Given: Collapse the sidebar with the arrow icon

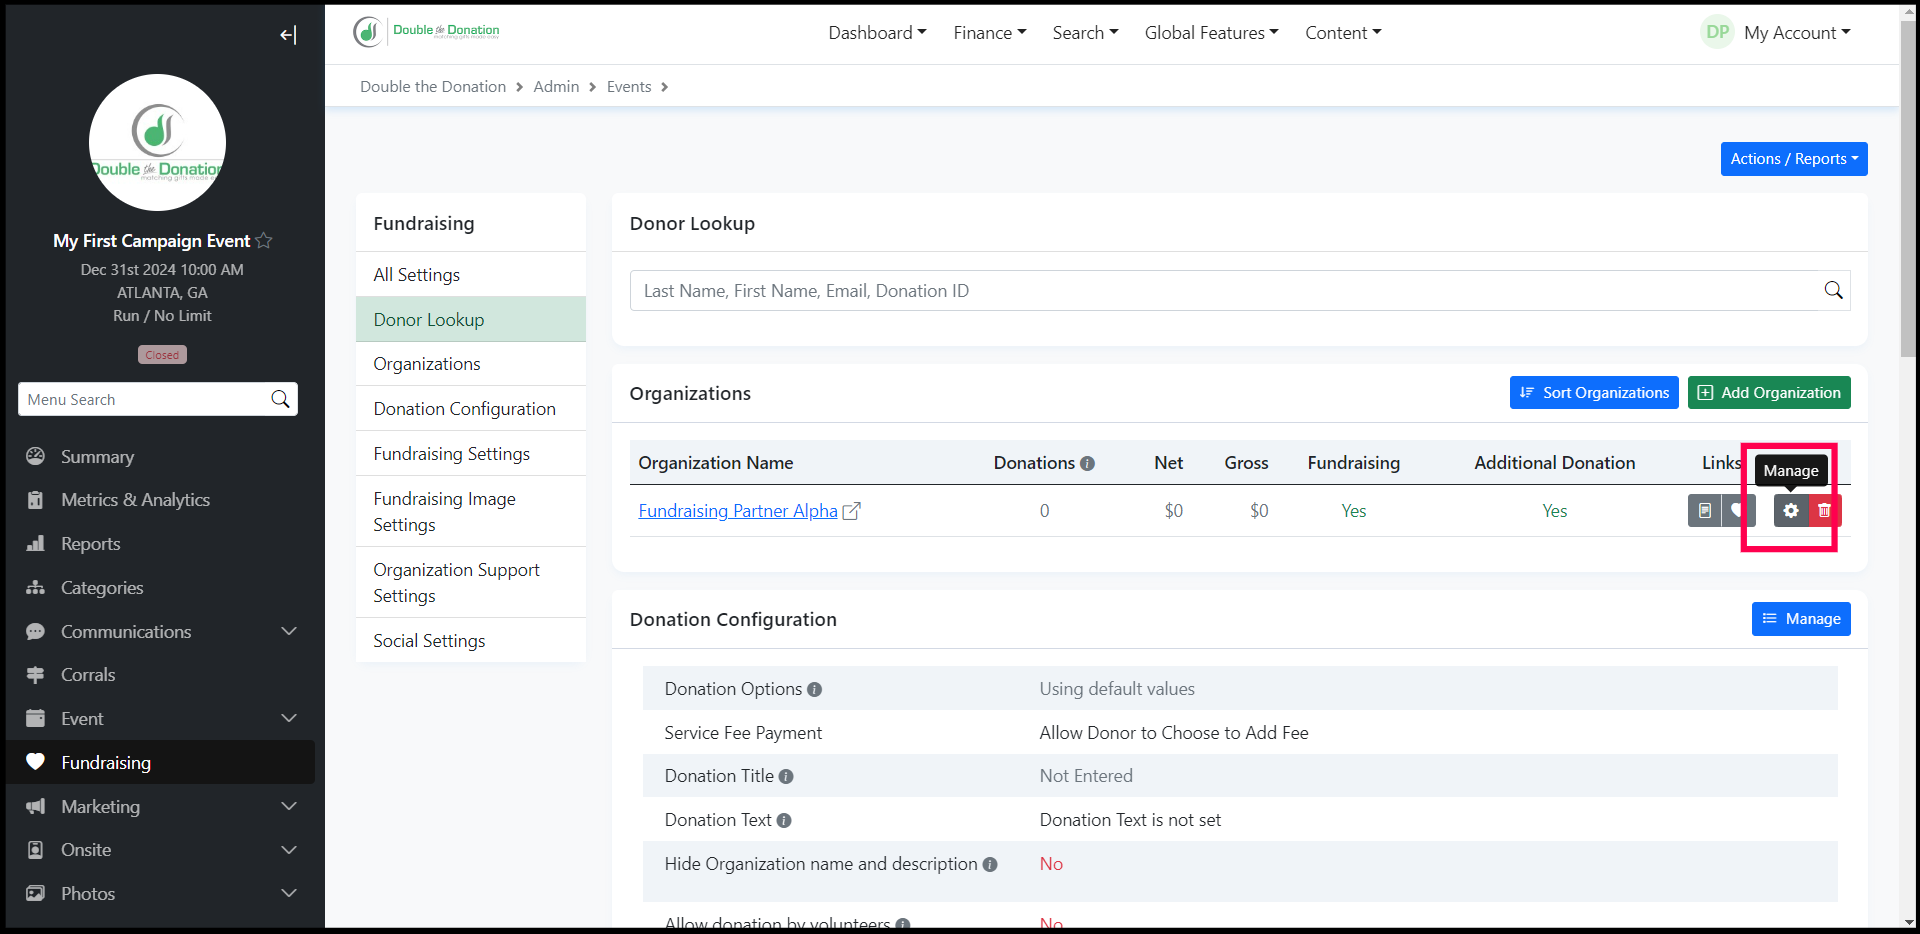Looking at the screenshot, I should (x=288, y=36).
